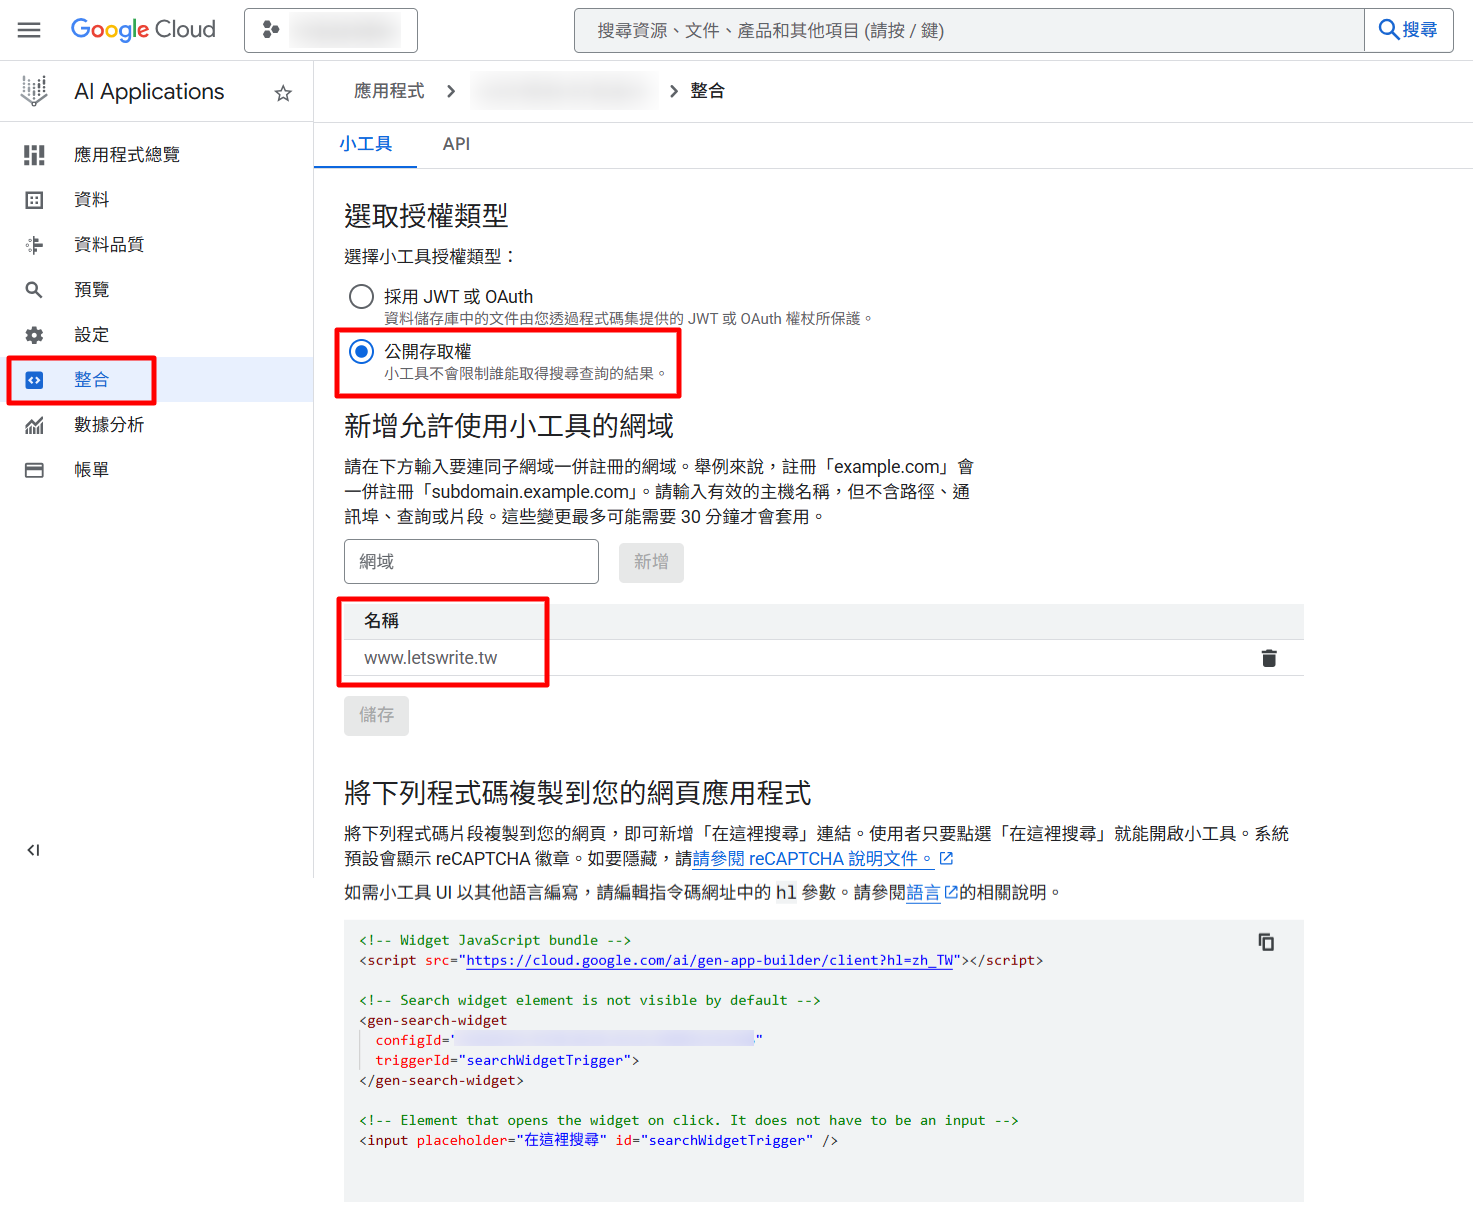
Task: Pin AI Applications with the star icon
Action: coord(283,93)
